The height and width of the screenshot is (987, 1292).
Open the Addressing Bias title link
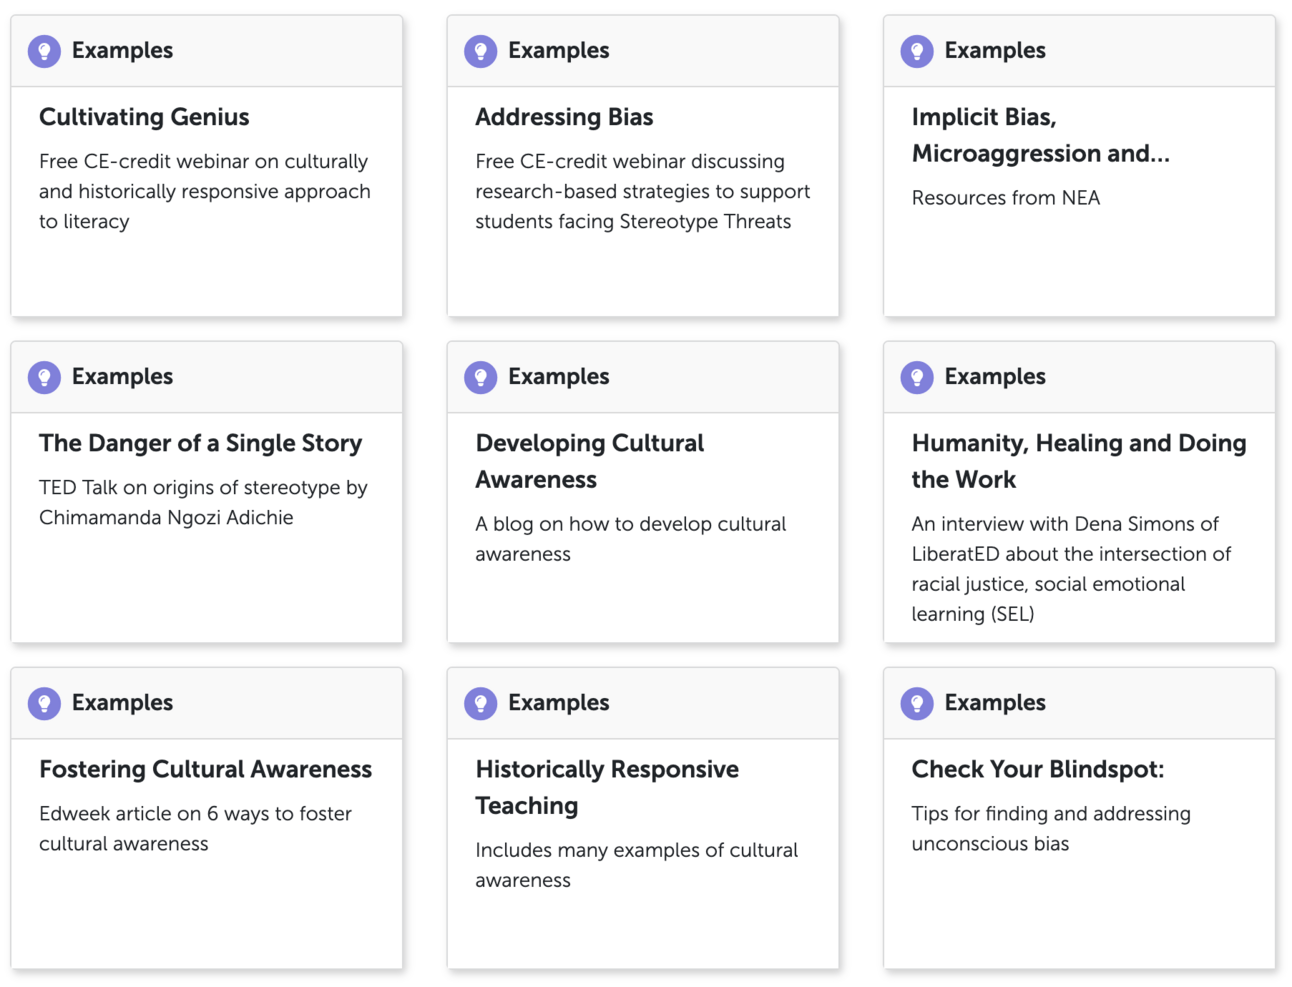point(564,117)
